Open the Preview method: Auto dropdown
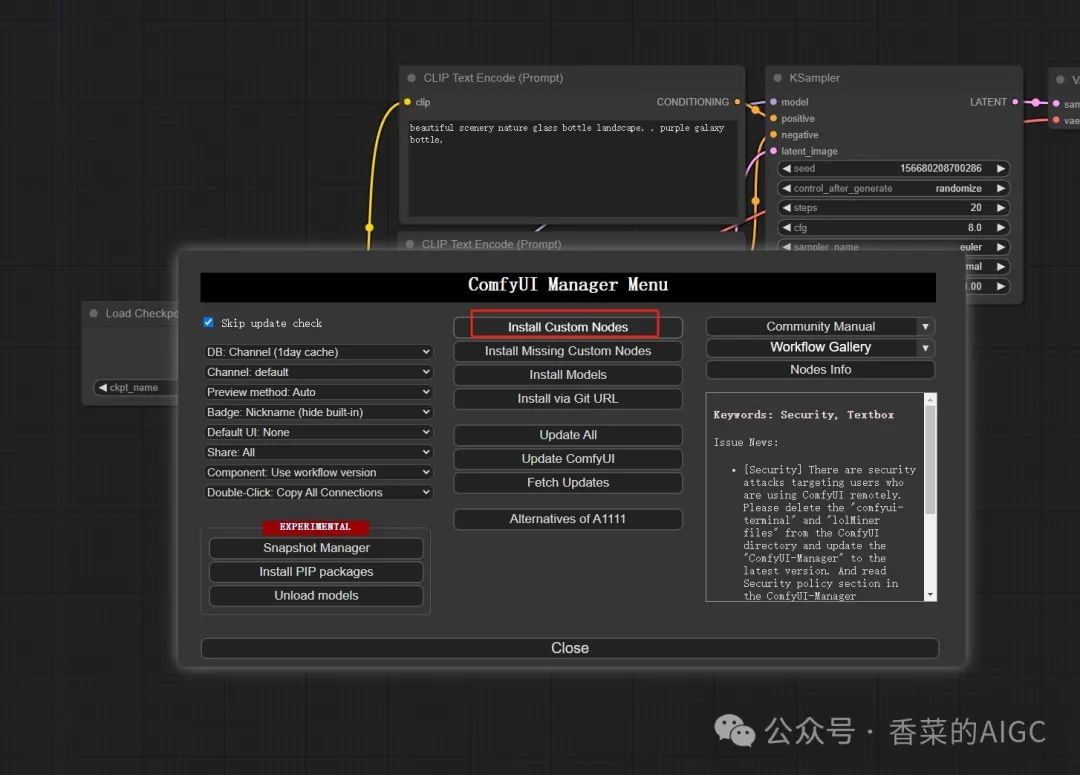Viewport: 1080px width, 775px height. pyautogui.click(x=318, y=392)
